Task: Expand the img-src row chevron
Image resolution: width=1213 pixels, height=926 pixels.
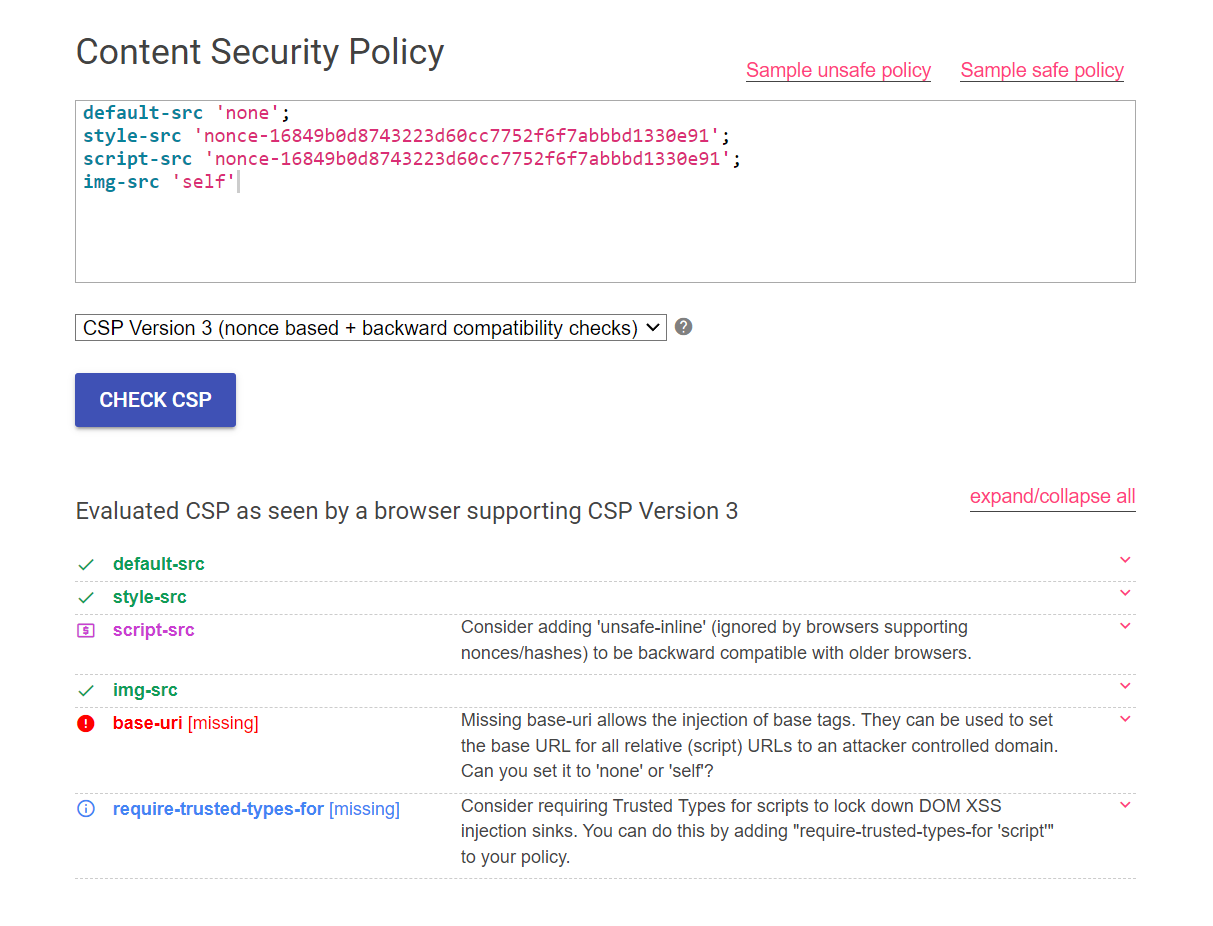Action: point(1125,686)
